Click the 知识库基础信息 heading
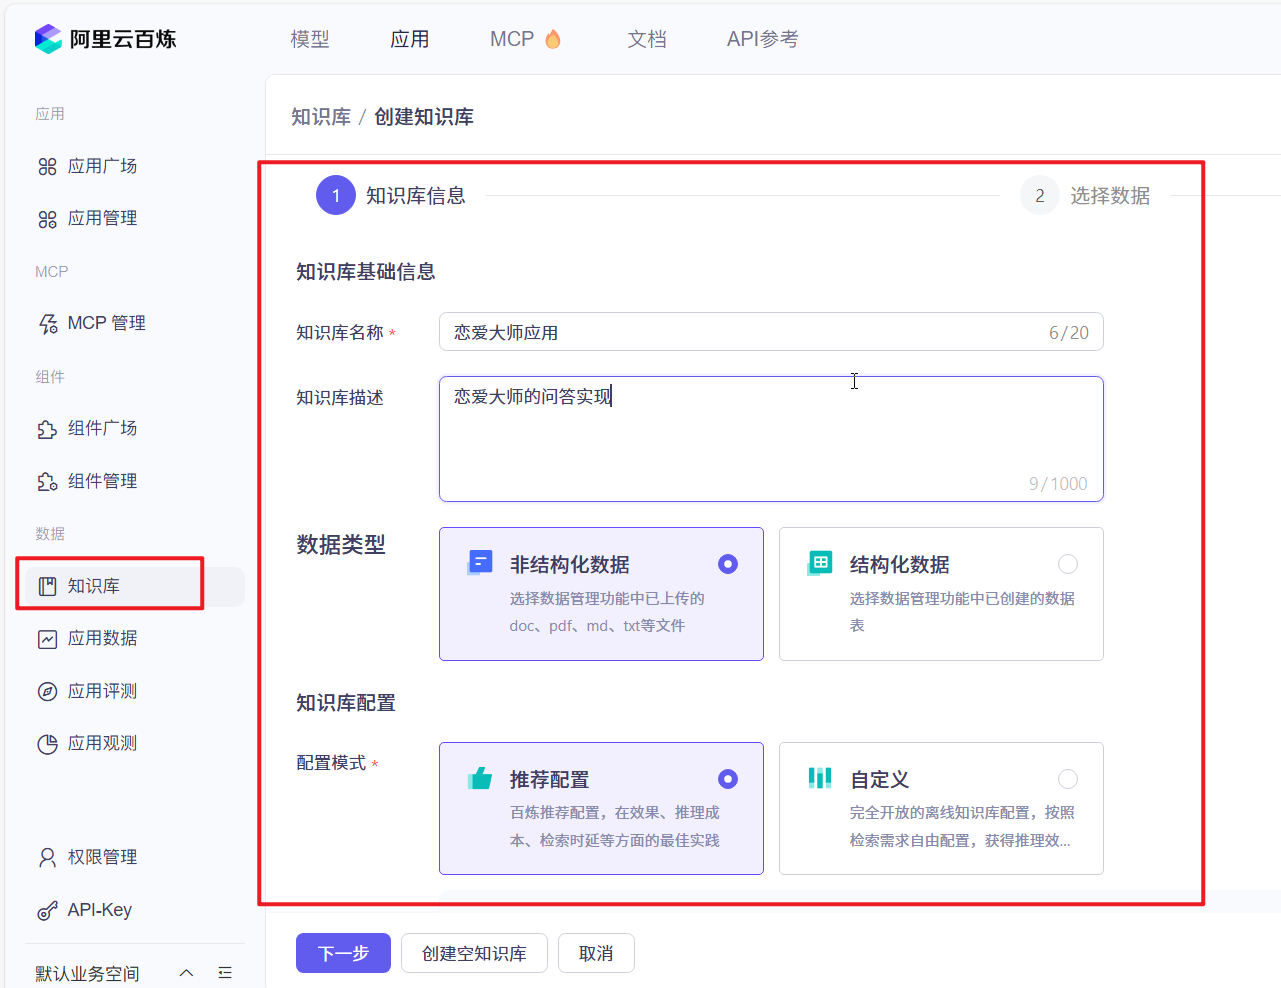This screenshot has height=988, width=1281. pos(366,272)
